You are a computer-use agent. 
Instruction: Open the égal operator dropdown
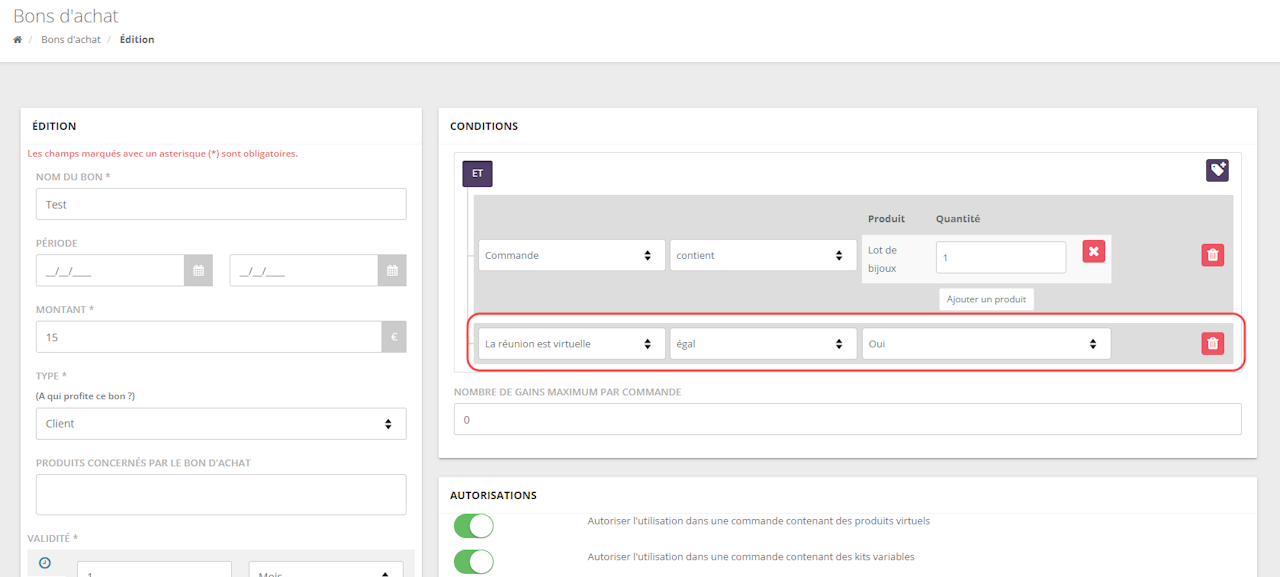(763, 344)
